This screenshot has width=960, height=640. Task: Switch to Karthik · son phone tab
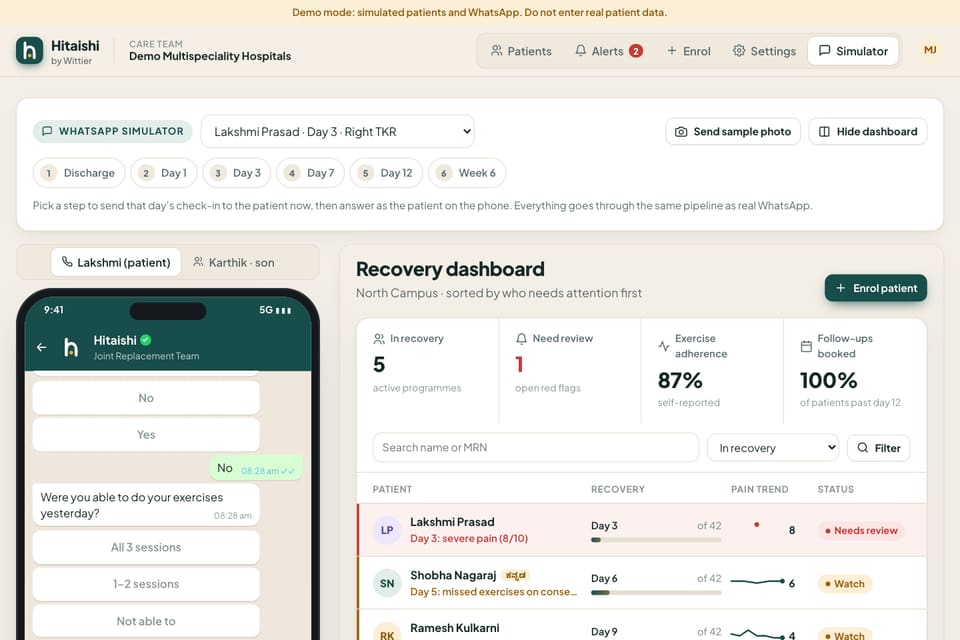(233, 262)
